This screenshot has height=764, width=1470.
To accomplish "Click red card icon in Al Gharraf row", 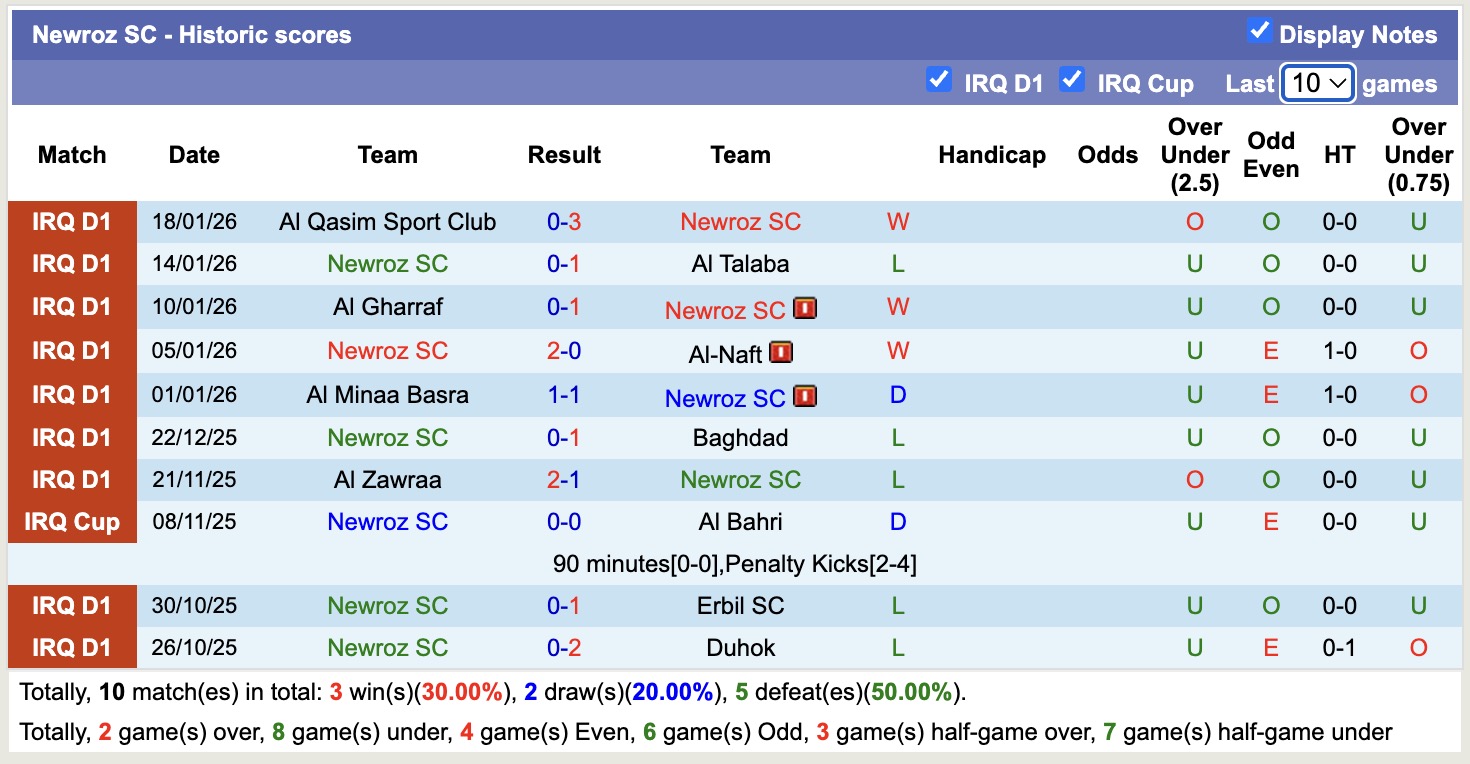I will (x=805, y=308).
